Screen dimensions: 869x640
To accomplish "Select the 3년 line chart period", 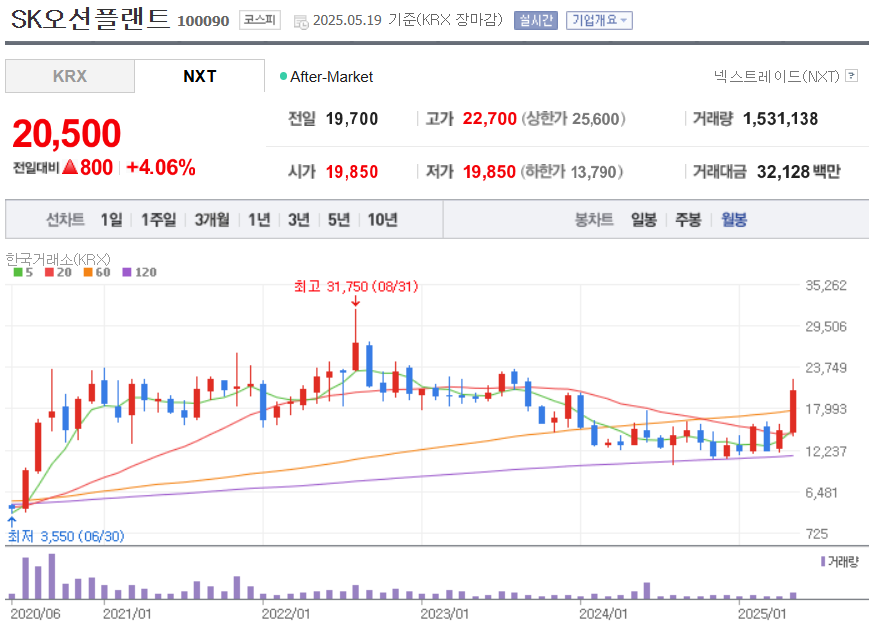I will 299,219.
